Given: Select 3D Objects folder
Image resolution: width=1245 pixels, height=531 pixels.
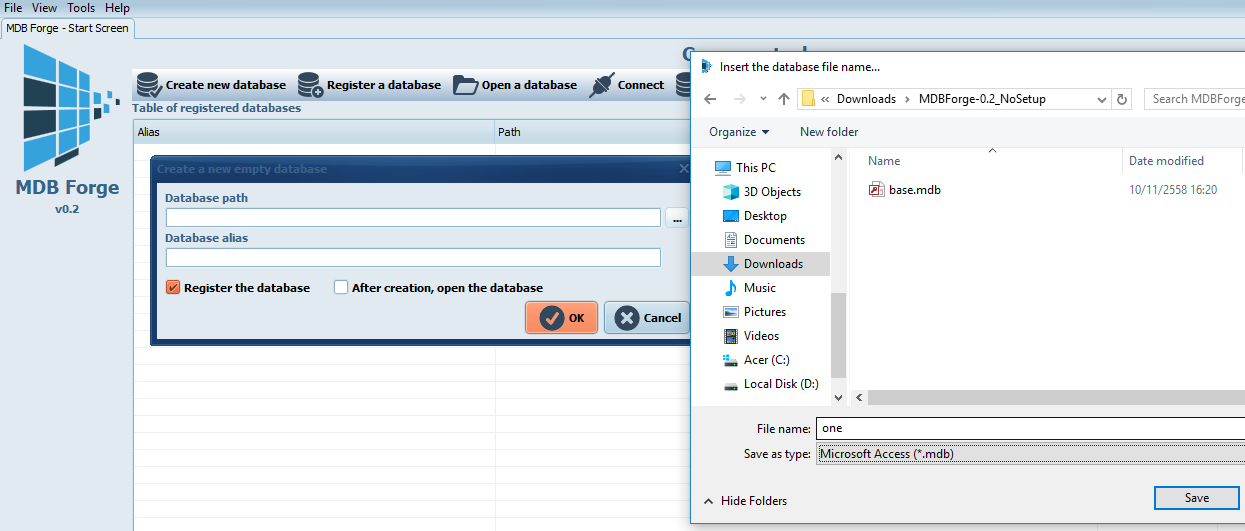Looking at the screenshot, I should coord(772,192).
